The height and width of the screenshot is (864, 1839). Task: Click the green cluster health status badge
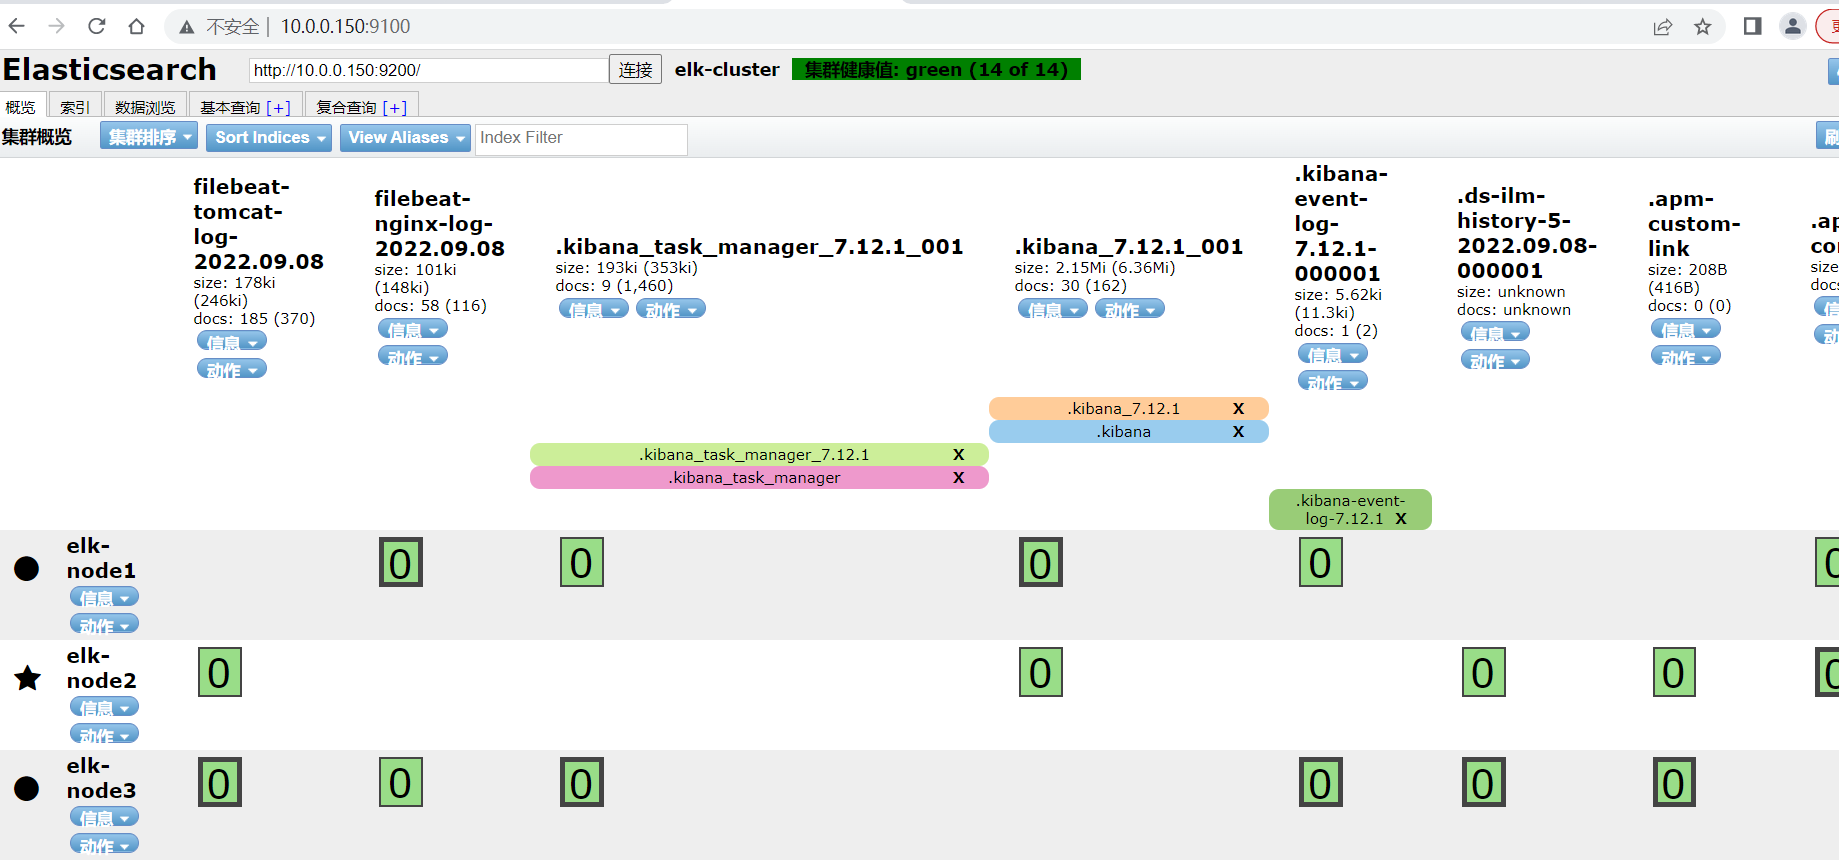(x=936, y=70)
